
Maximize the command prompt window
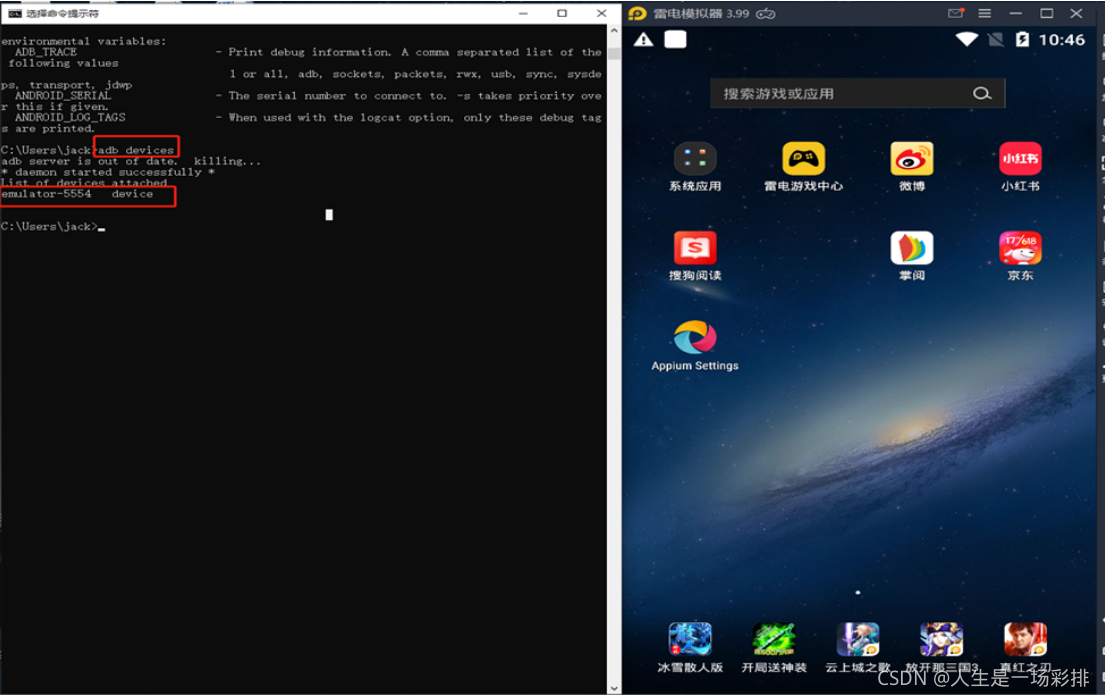point(562,13)
